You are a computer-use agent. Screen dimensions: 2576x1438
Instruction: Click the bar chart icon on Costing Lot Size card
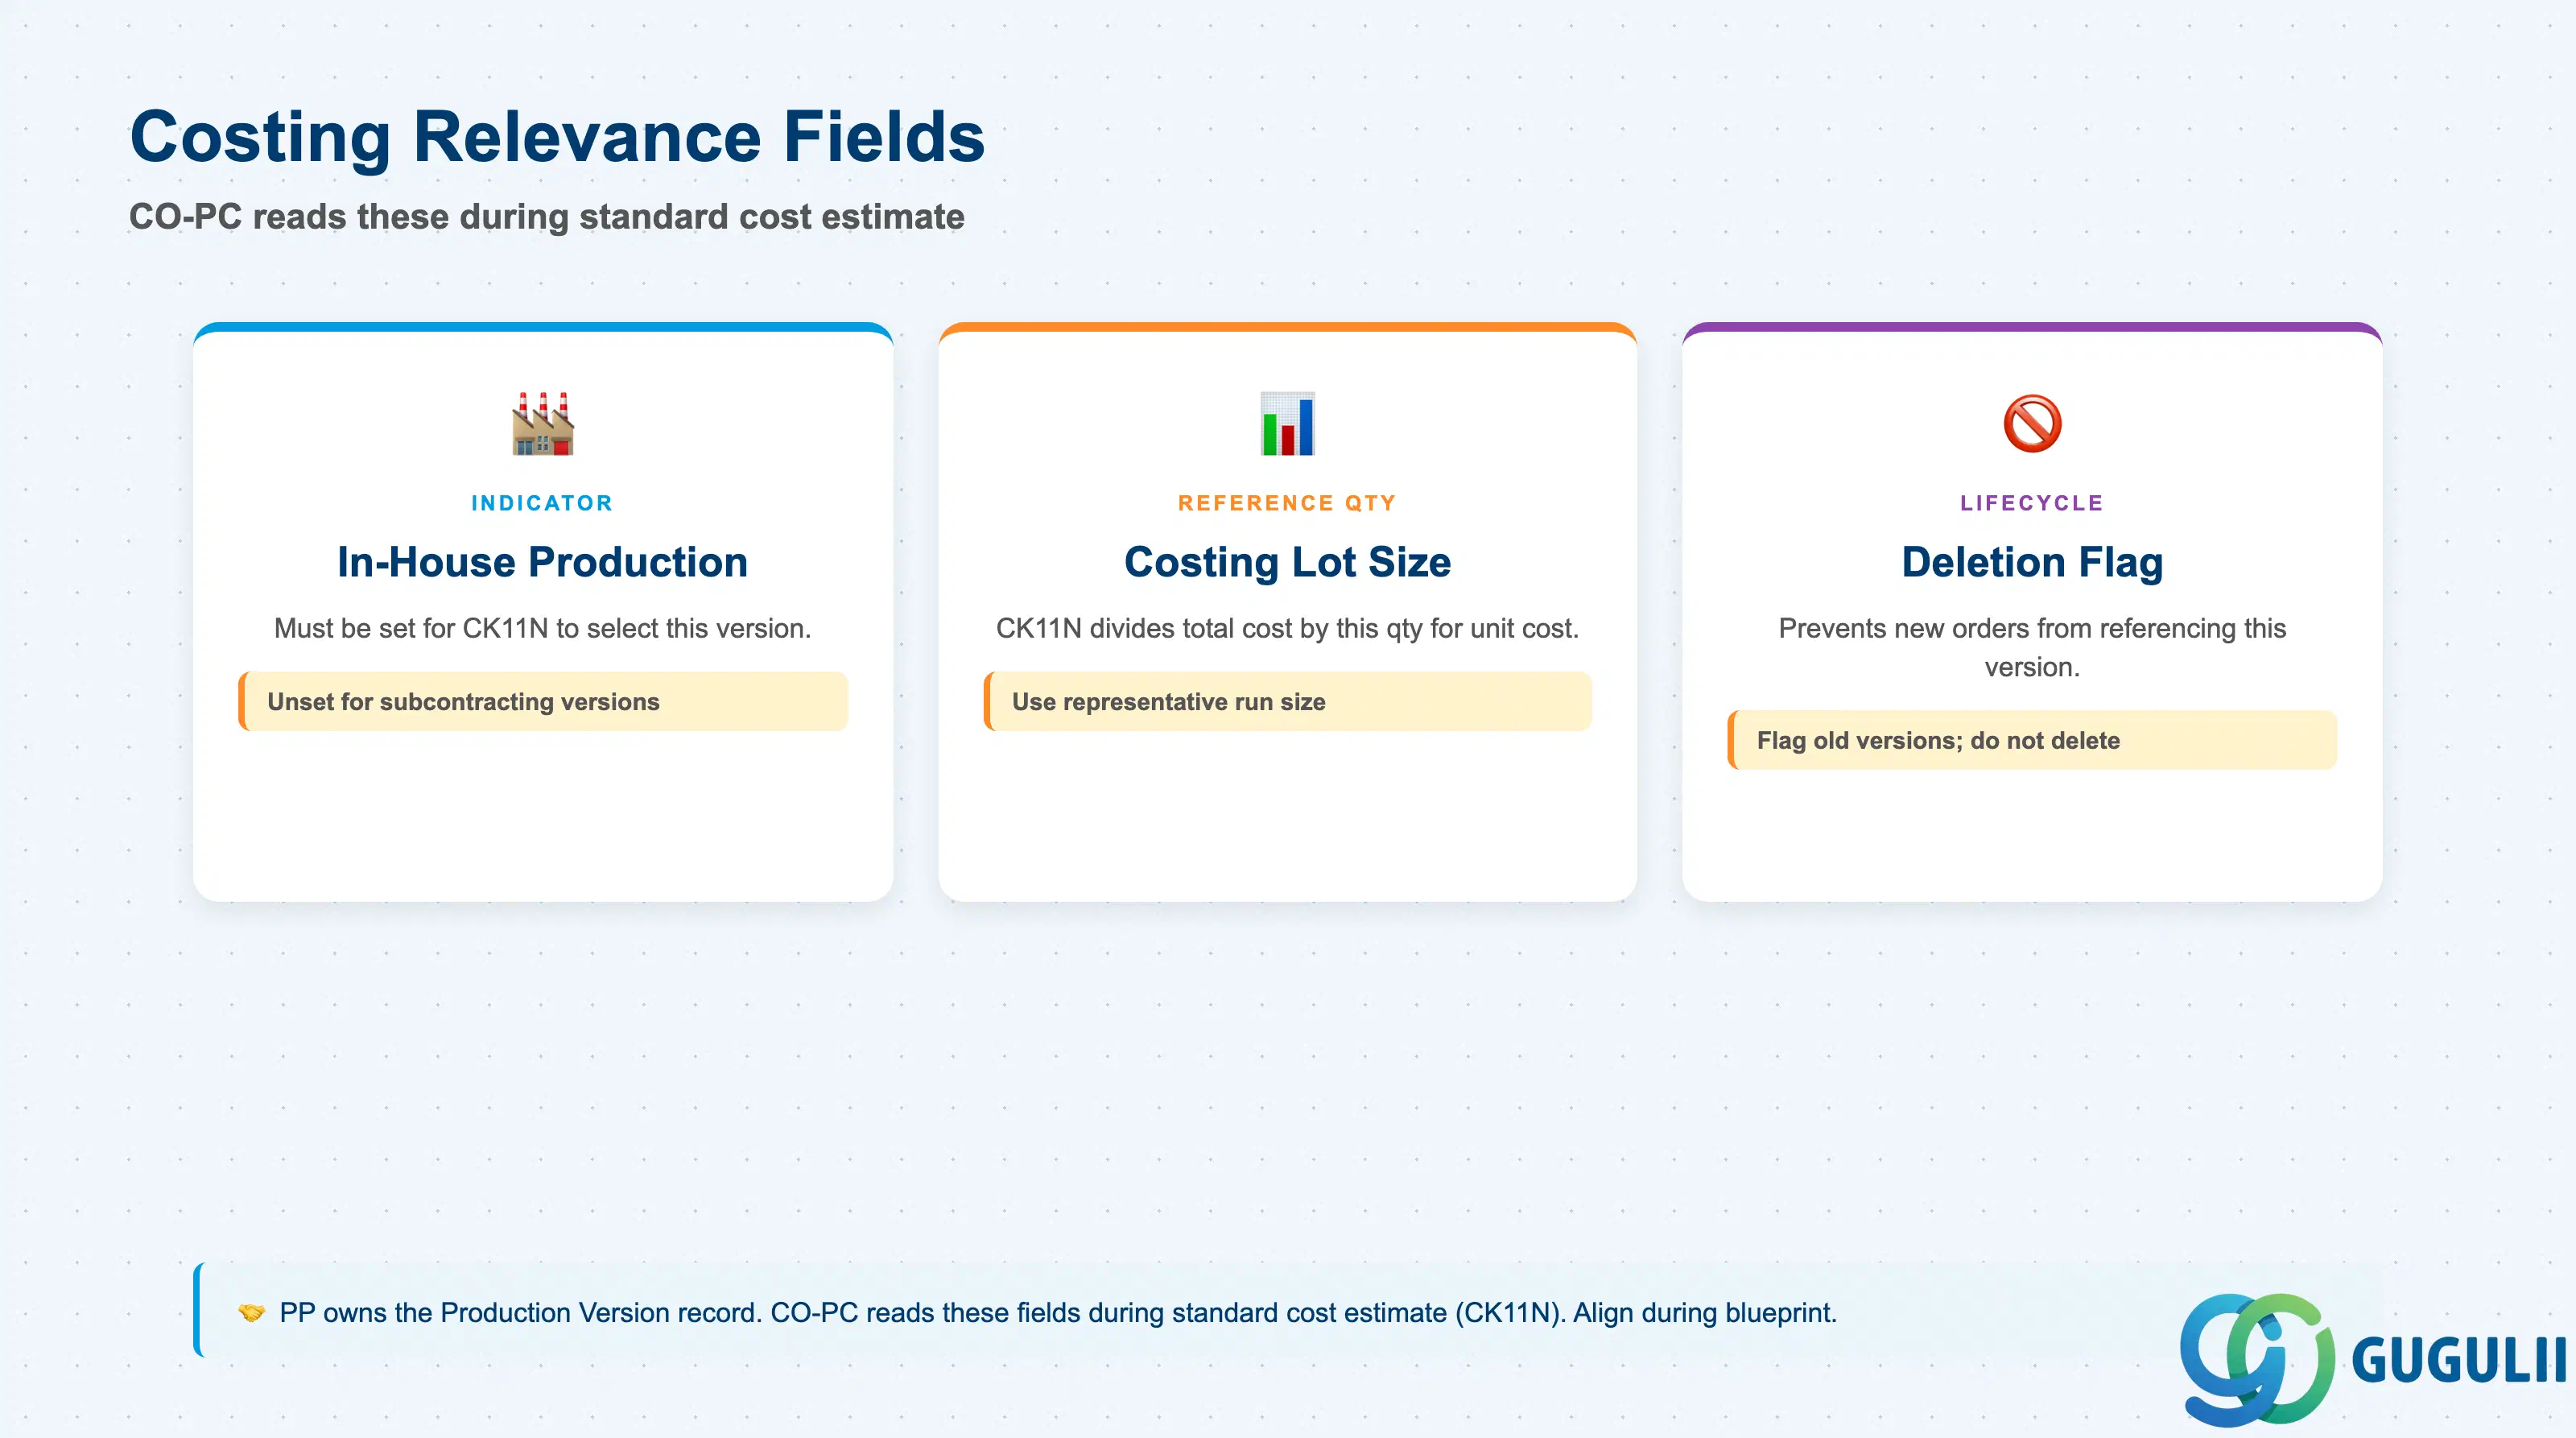1287,424
